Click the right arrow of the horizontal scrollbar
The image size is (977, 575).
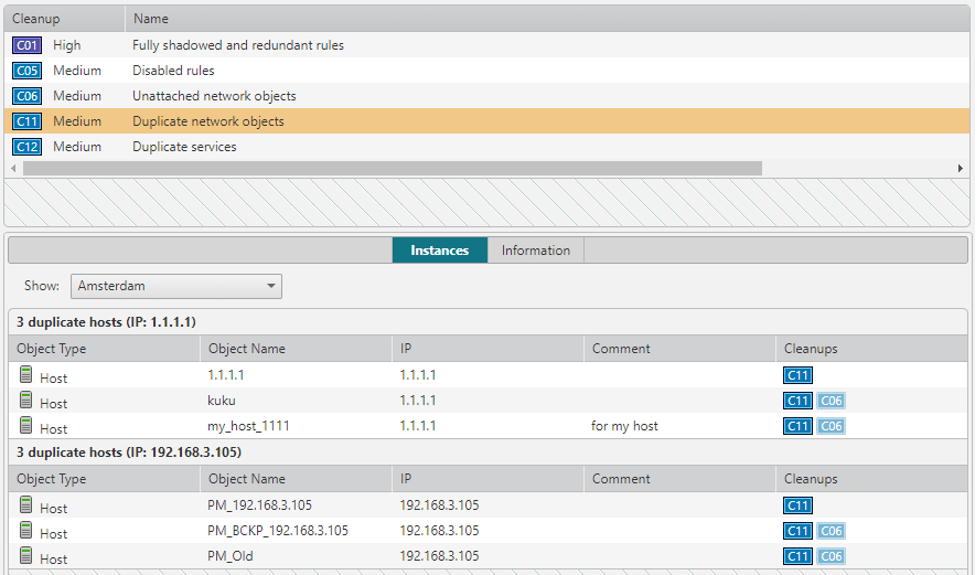(960, 168)
